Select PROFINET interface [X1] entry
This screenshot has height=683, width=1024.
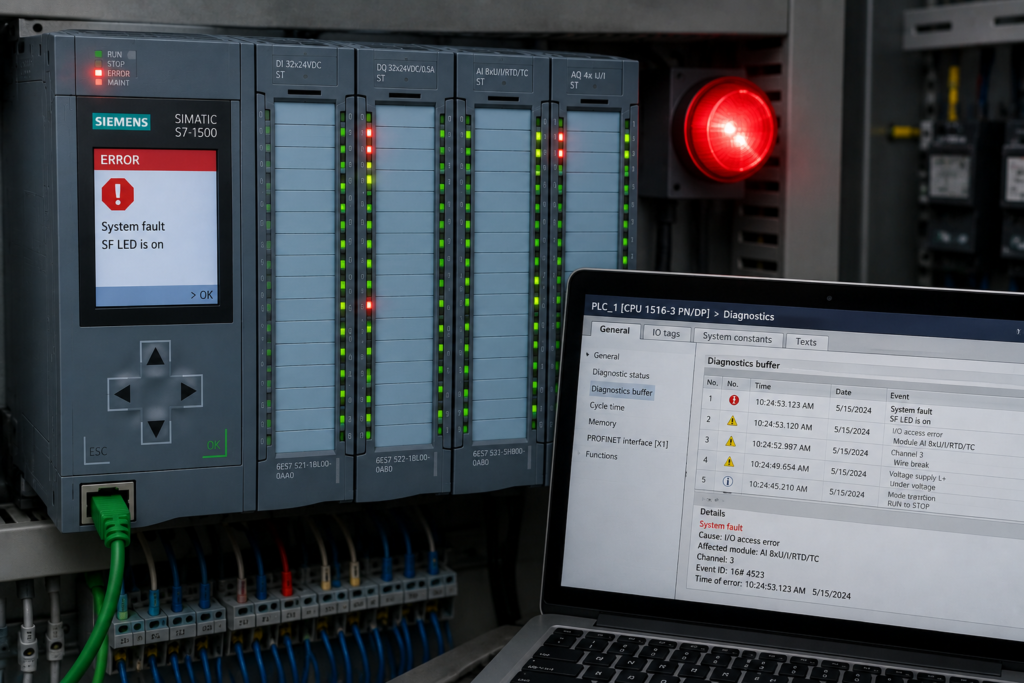click(627, 441)
